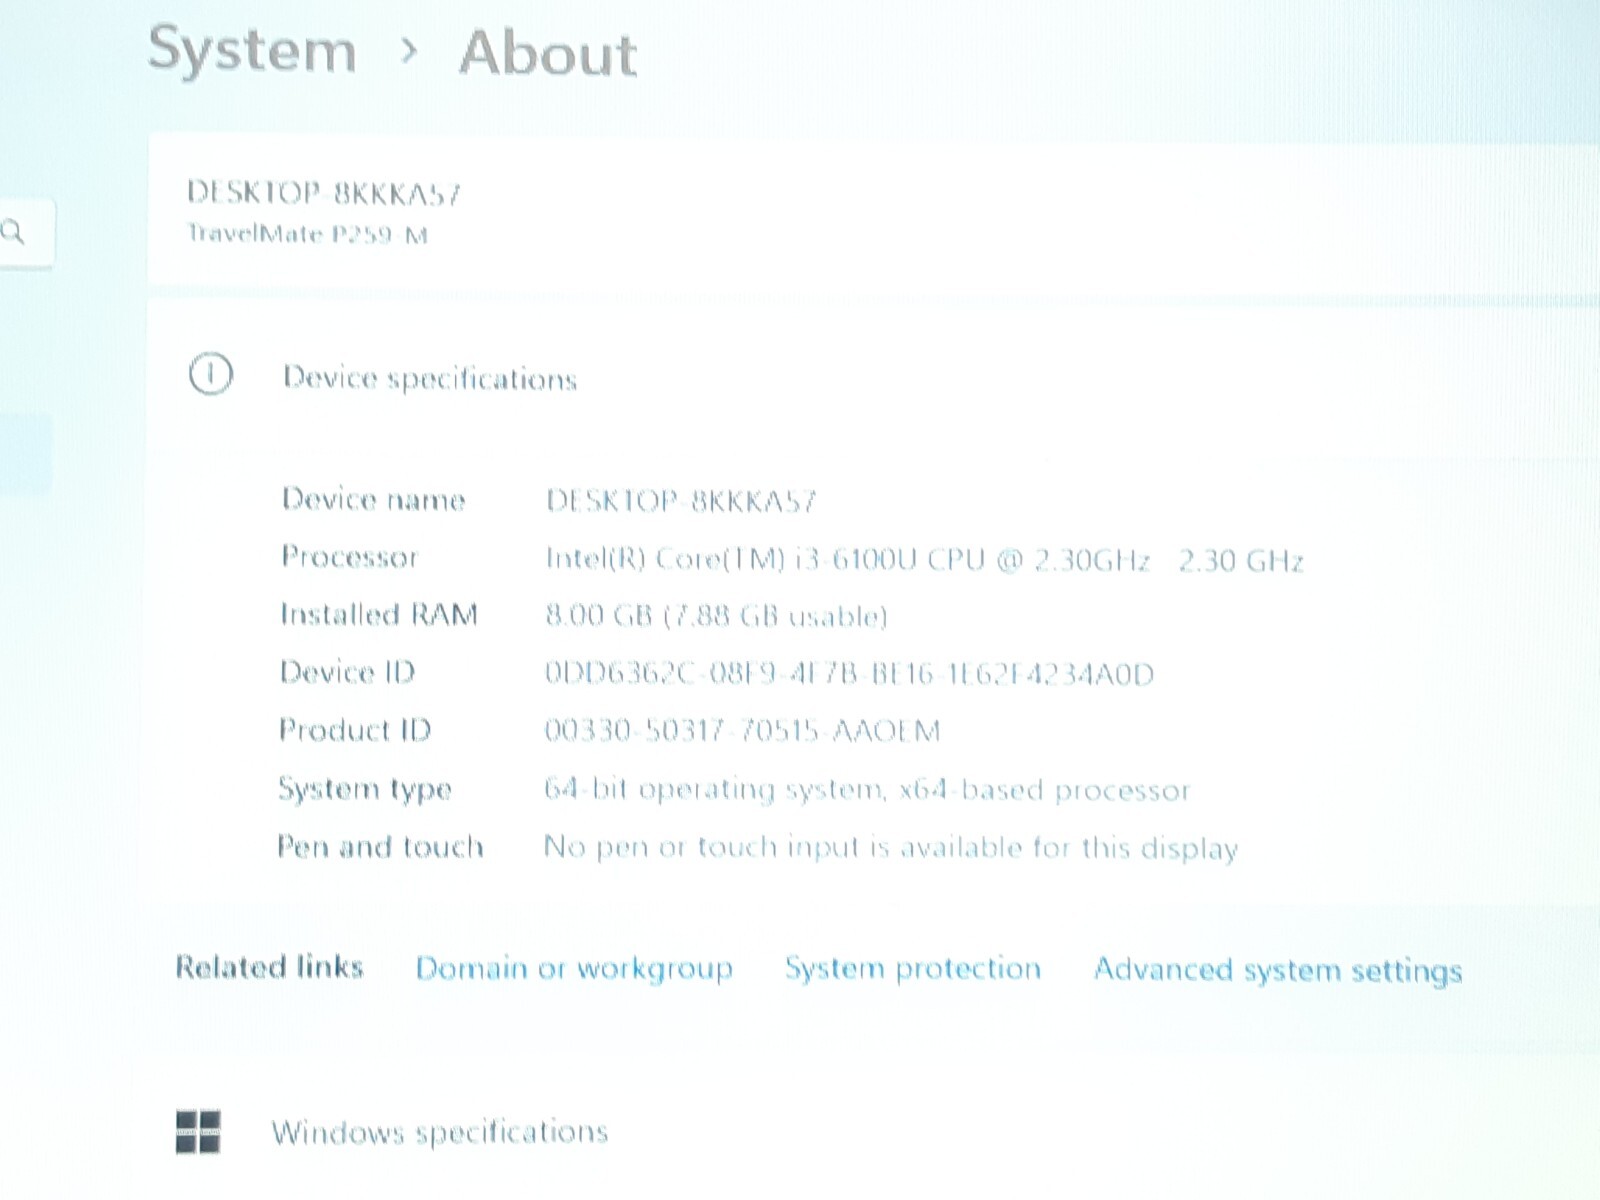Viewport: 1600px width, 1200px height.
Task: Click the Related links label
Action: point(269,967)
